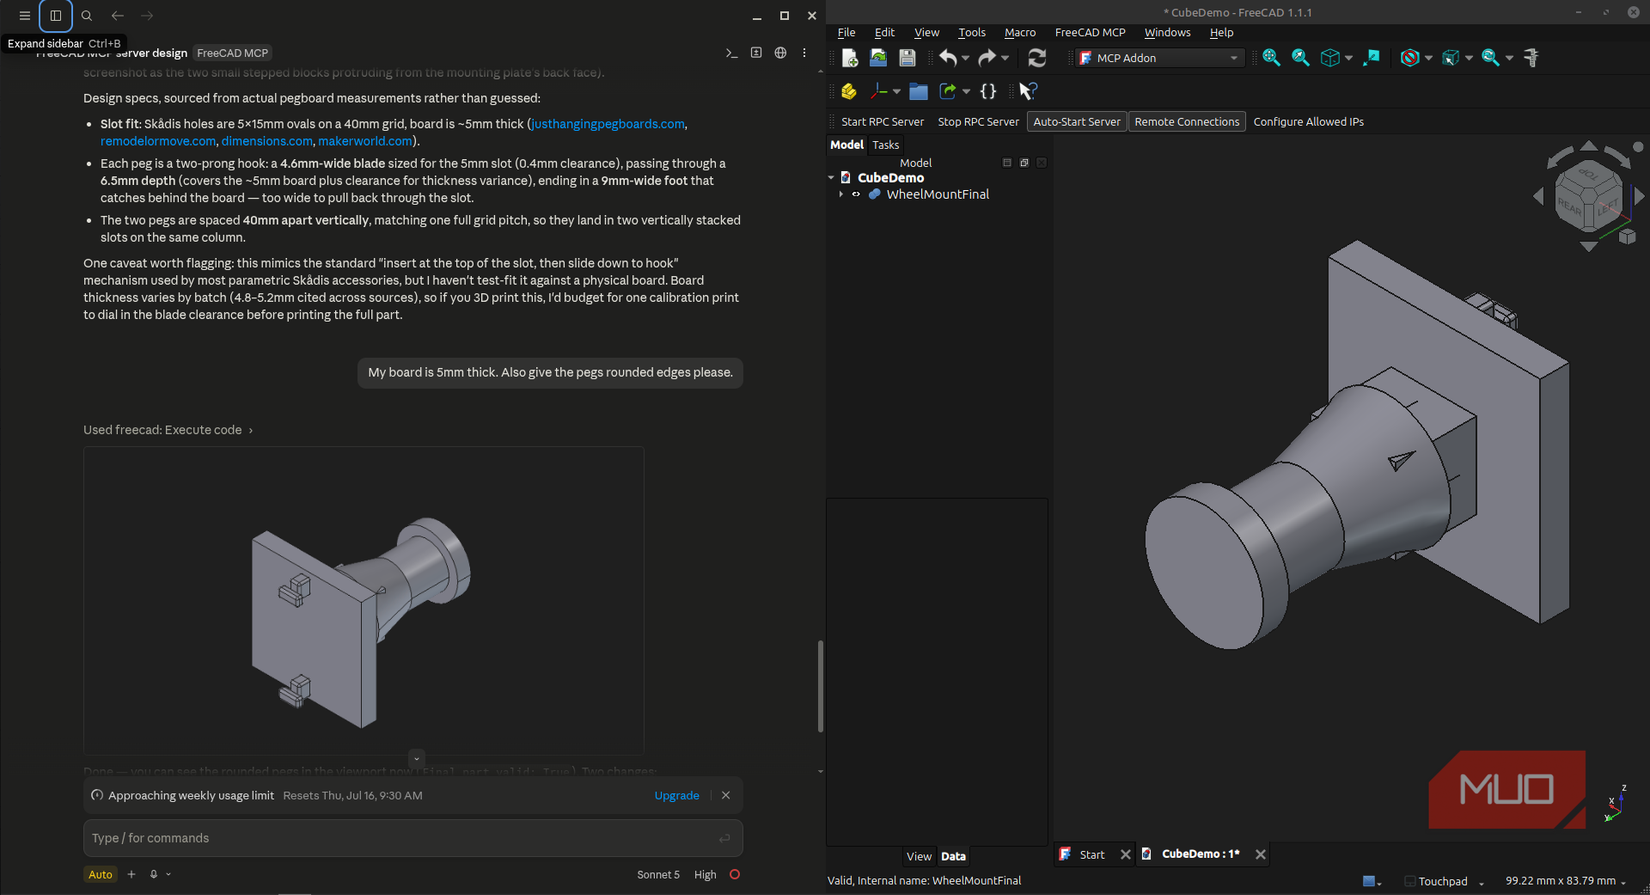This screenshot has width=1650, height=895.
Task: Click the red record circle indicator
Action: [735, 874]
